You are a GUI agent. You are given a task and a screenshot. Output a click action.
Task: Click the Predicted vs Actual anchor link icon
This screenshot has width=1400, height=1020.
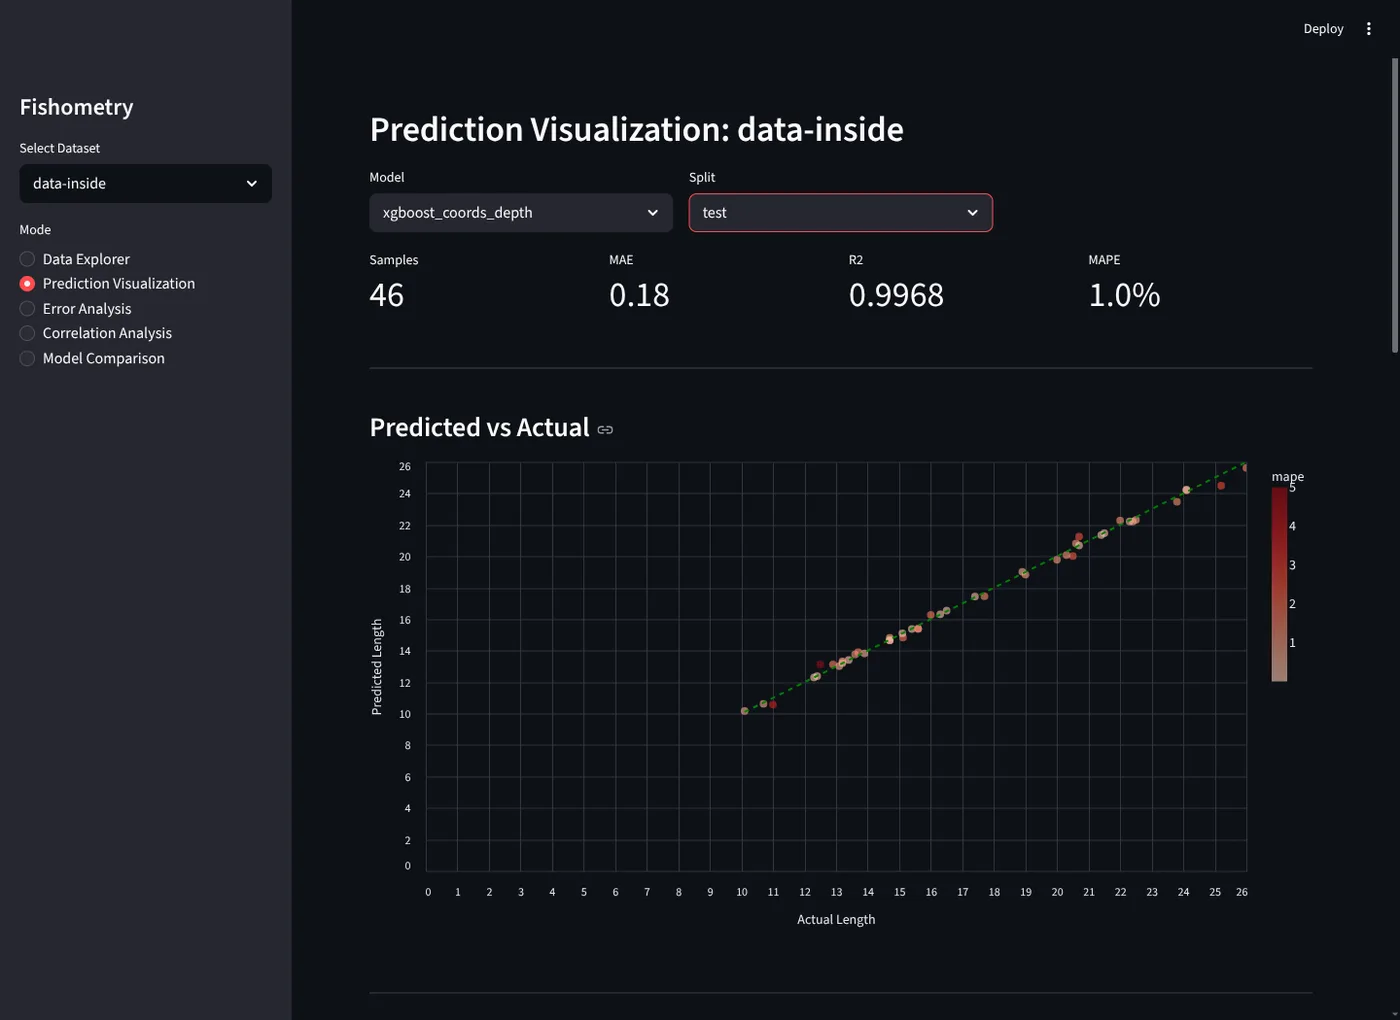click(605, 429)
